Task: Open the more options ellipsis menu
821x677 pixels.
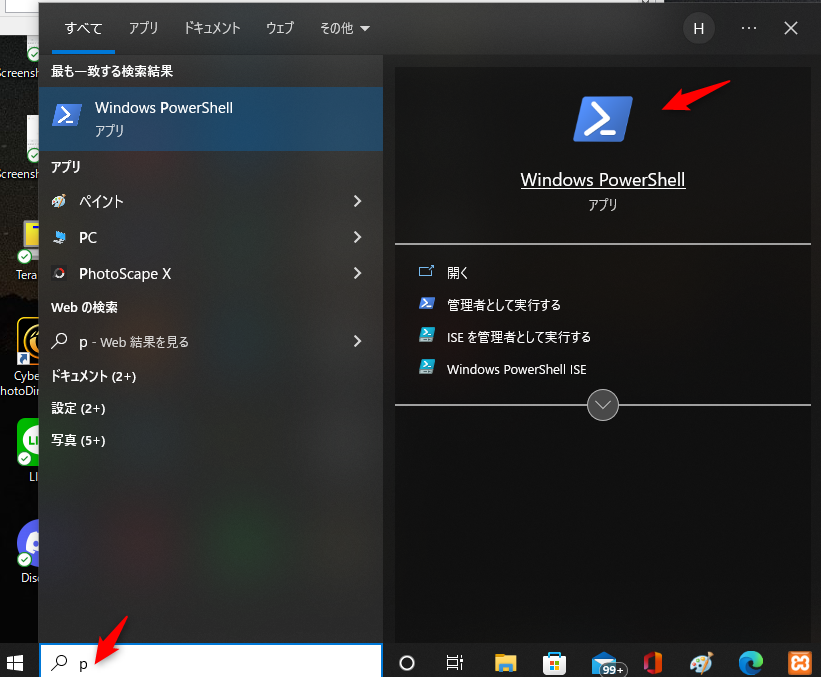Action: 749,28
